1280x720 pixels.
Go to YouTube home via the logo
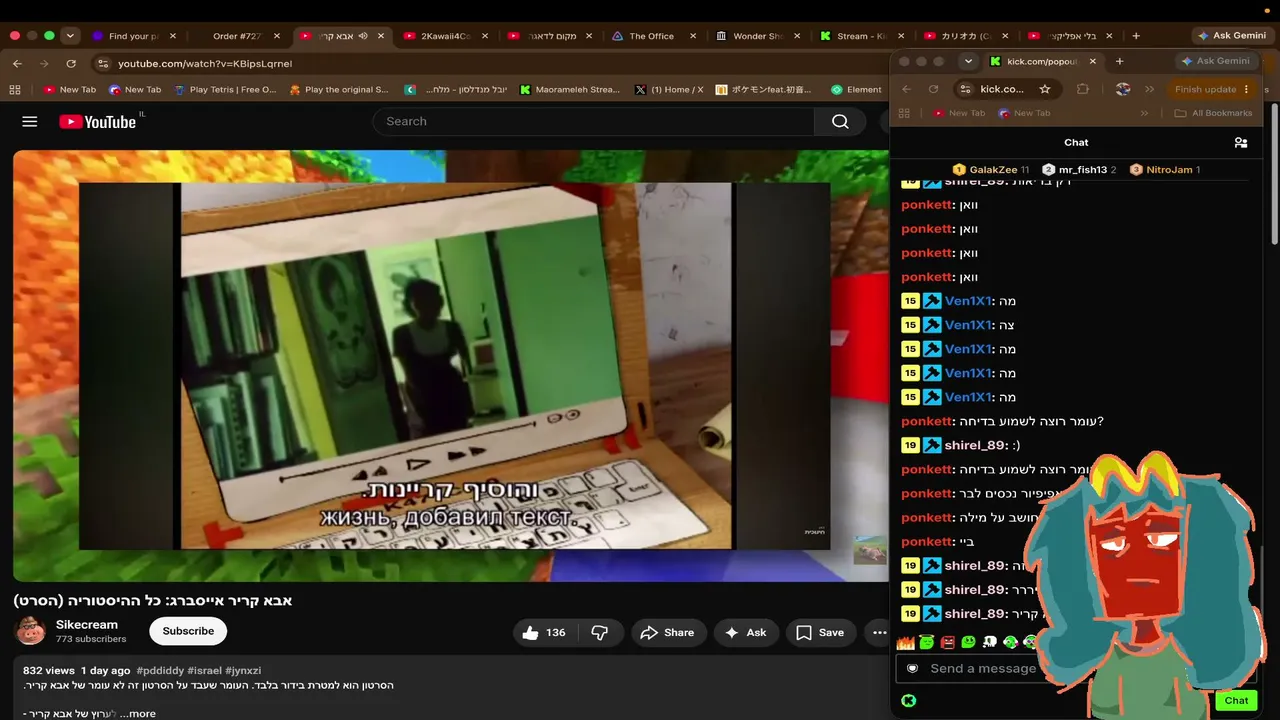pyautogui.click(x=98, y=122)
